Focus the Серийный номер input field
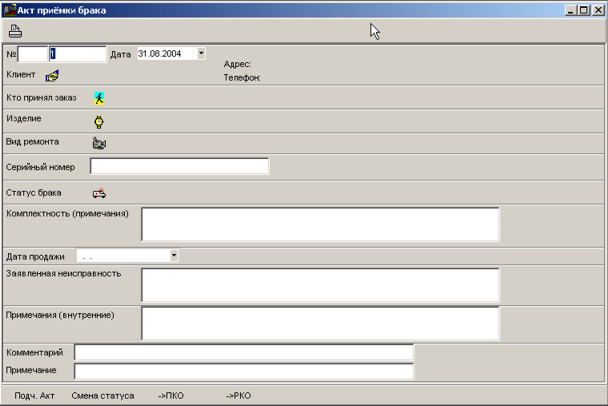 click(179, 166)
